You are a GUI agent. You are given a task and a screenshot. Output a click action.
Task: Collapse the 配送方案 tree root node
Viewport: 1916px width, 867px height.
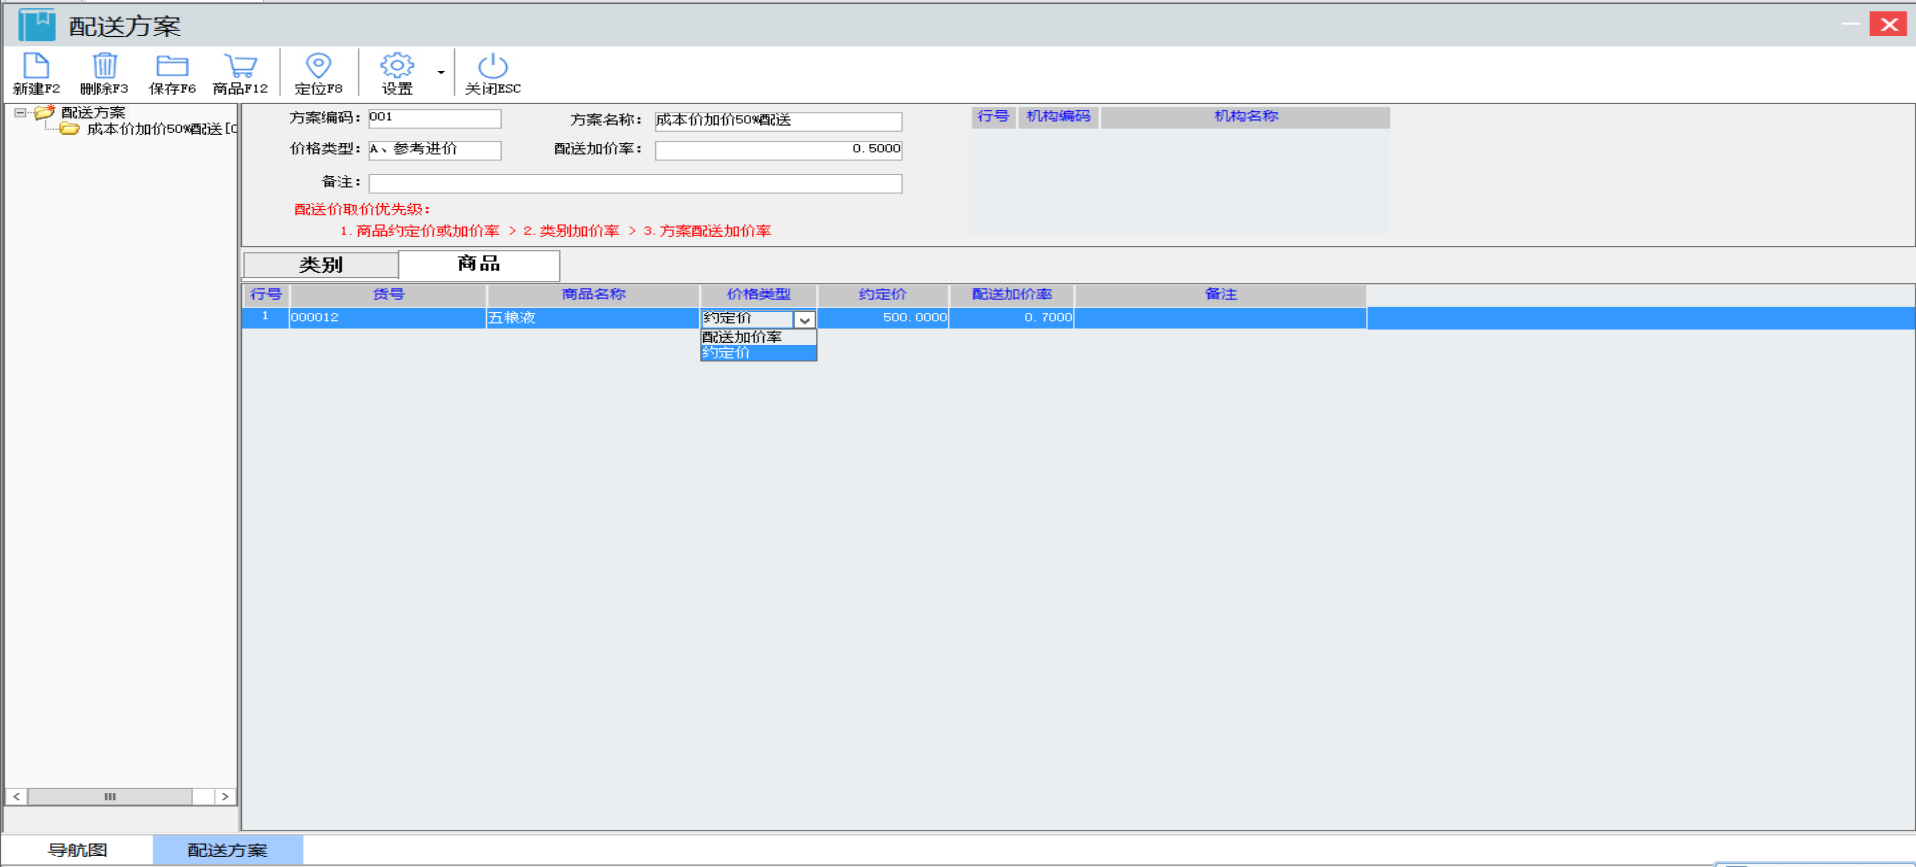coord(20,113)
